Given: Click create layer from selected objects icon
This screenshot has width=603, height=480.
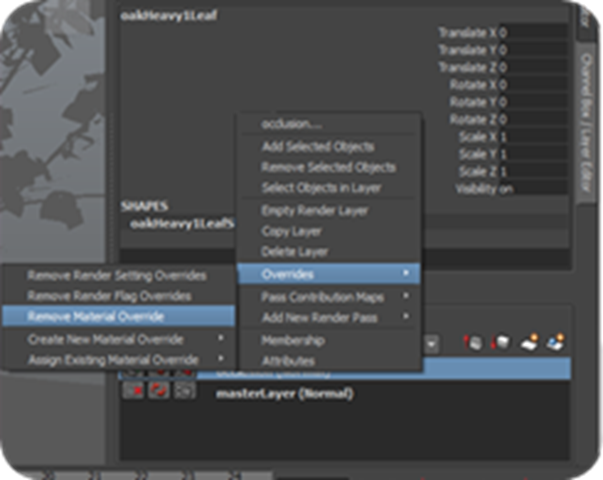Looking at the screenshot, I should point(555,342).
